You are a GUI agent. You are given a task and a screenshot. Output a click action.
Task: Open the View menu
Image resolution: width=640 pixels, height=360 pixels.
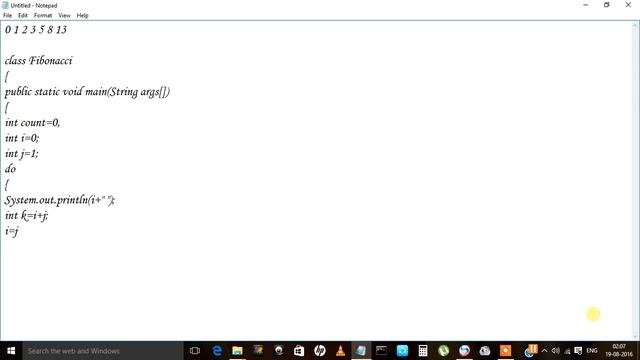[64, 16]
